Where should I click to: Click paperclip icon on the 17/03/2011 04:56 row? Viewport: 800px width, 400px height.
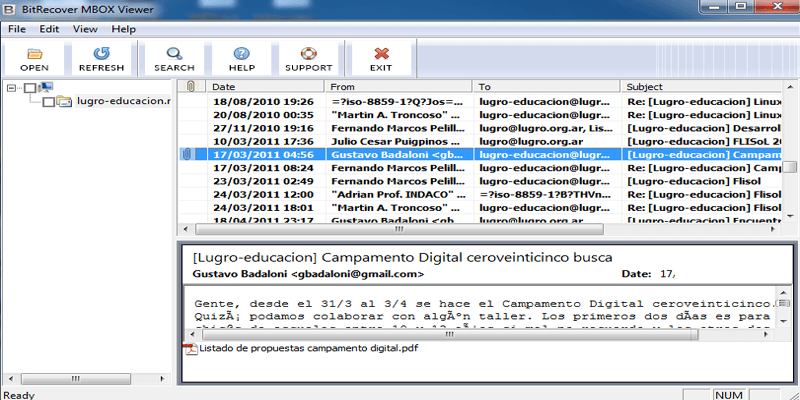(x=187, y=154)
